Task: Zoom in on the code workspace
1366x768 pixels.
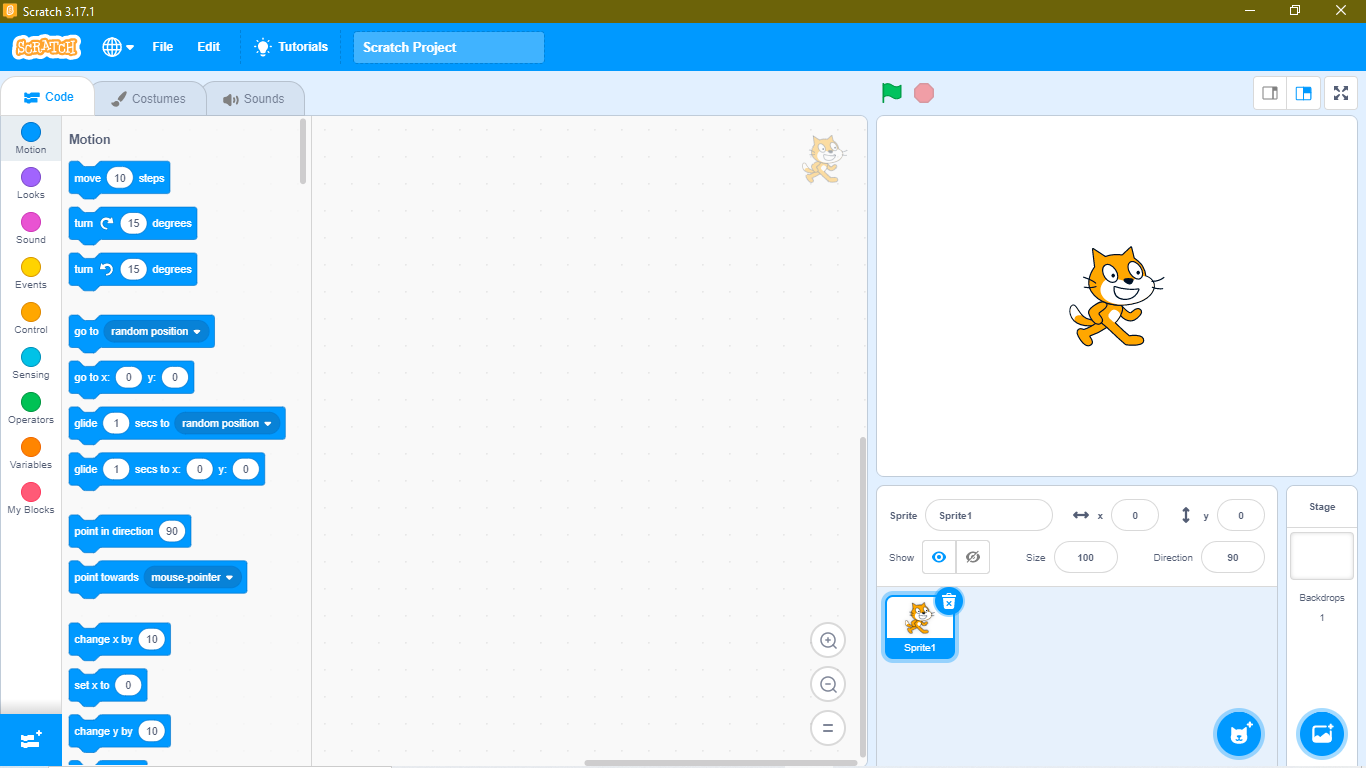Action: pos(828,640)
